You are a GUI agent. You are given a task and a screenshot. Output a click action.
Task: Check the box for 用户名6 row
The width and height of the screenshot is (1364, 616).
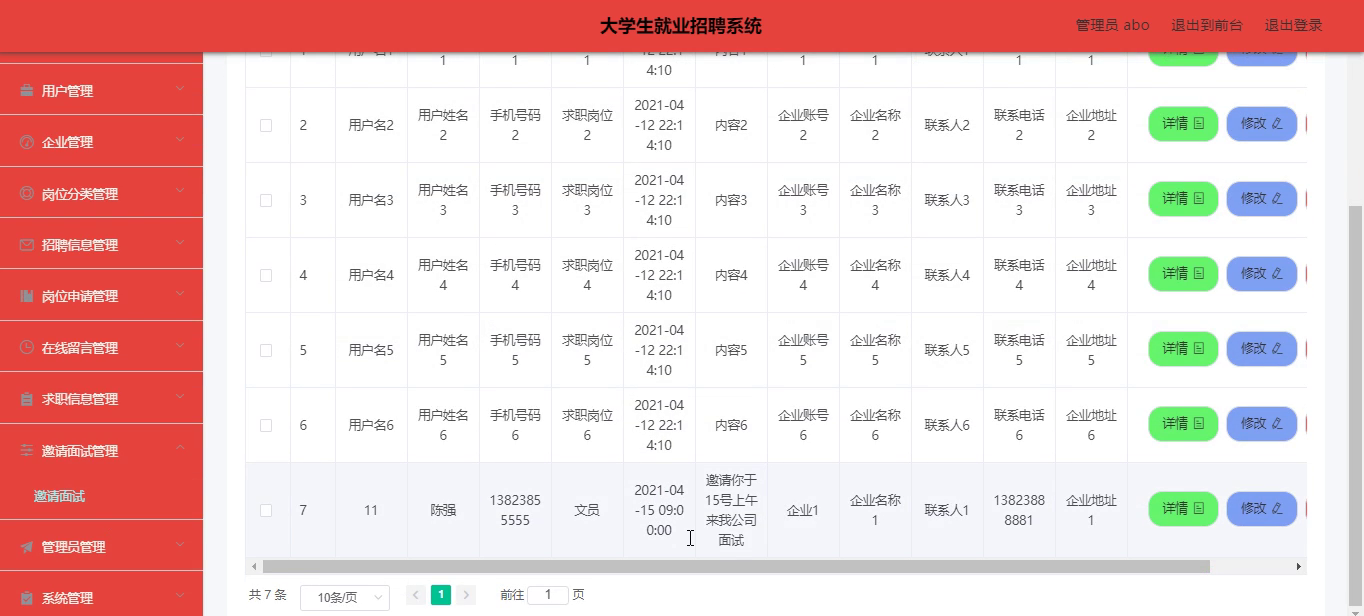(x=266, y=425)
